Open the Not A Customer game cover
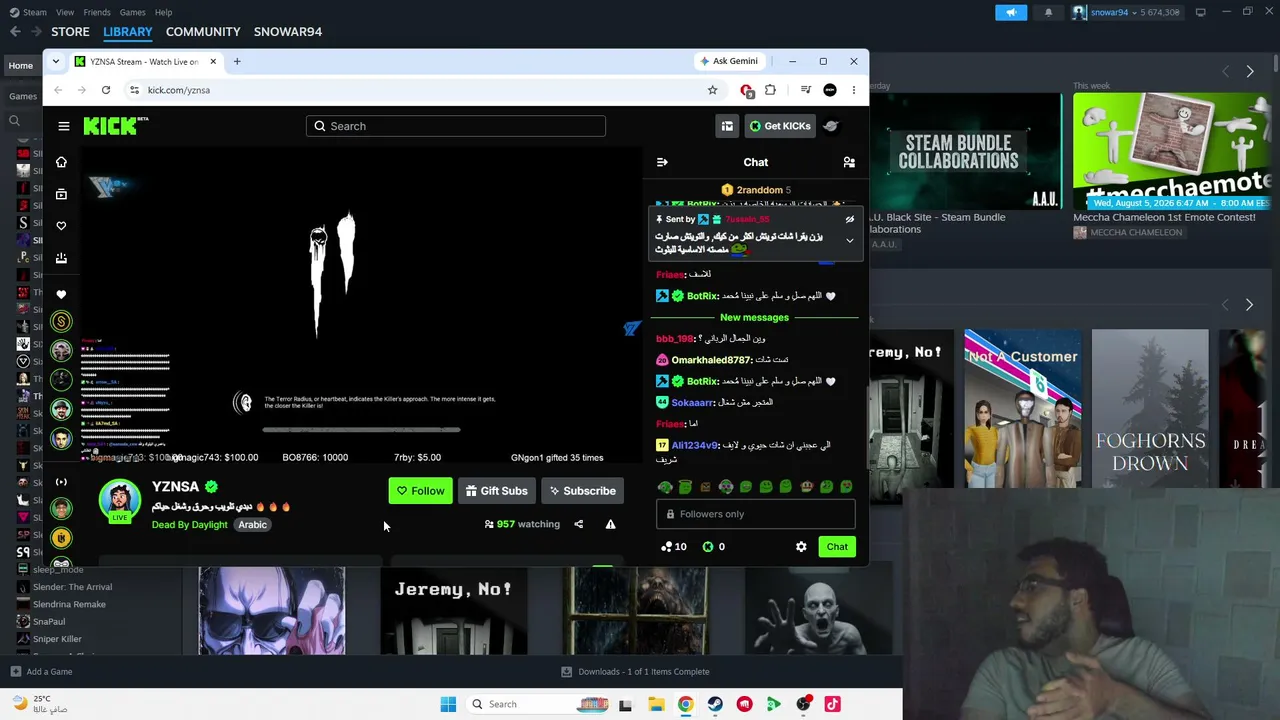1280x720 pixels. (x=1022, y=415)
